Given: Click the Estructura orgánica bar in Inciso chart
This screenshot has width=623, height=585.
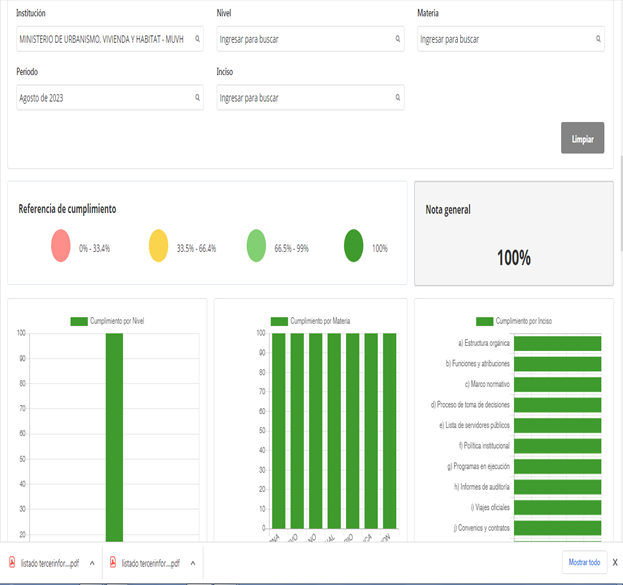Looking at the screenshot, I should (557, 343).
